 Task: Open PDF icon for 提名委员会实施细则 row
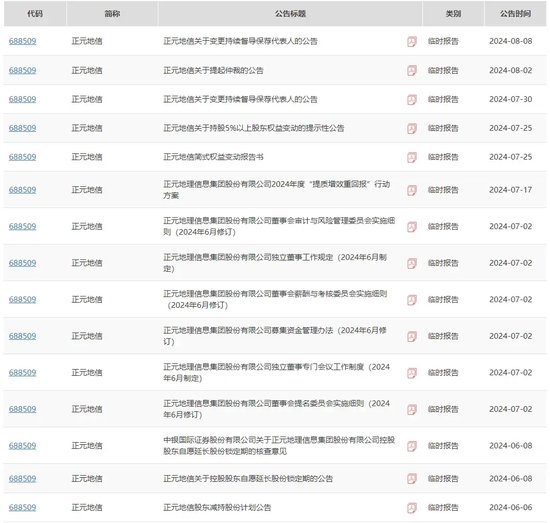(x=412, y=409)
